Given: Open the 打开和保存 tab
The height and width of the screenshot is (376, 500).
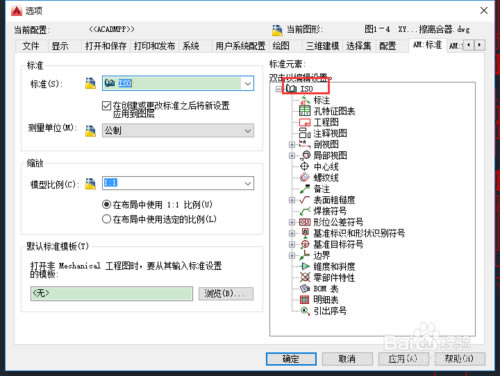Looking at the screenshot, I should pos(106,46).
